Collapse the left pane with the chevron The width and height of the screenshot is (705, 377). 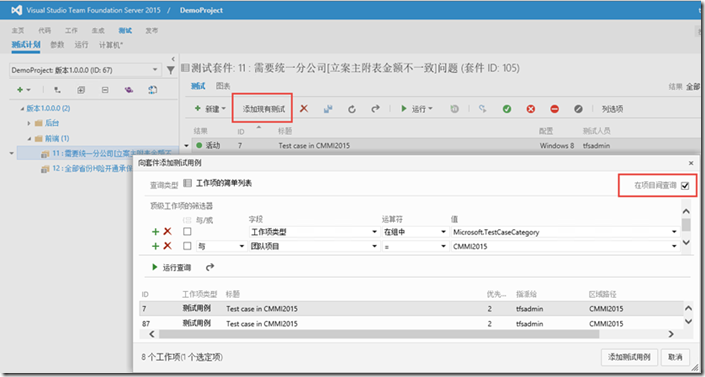coord(173,59)
